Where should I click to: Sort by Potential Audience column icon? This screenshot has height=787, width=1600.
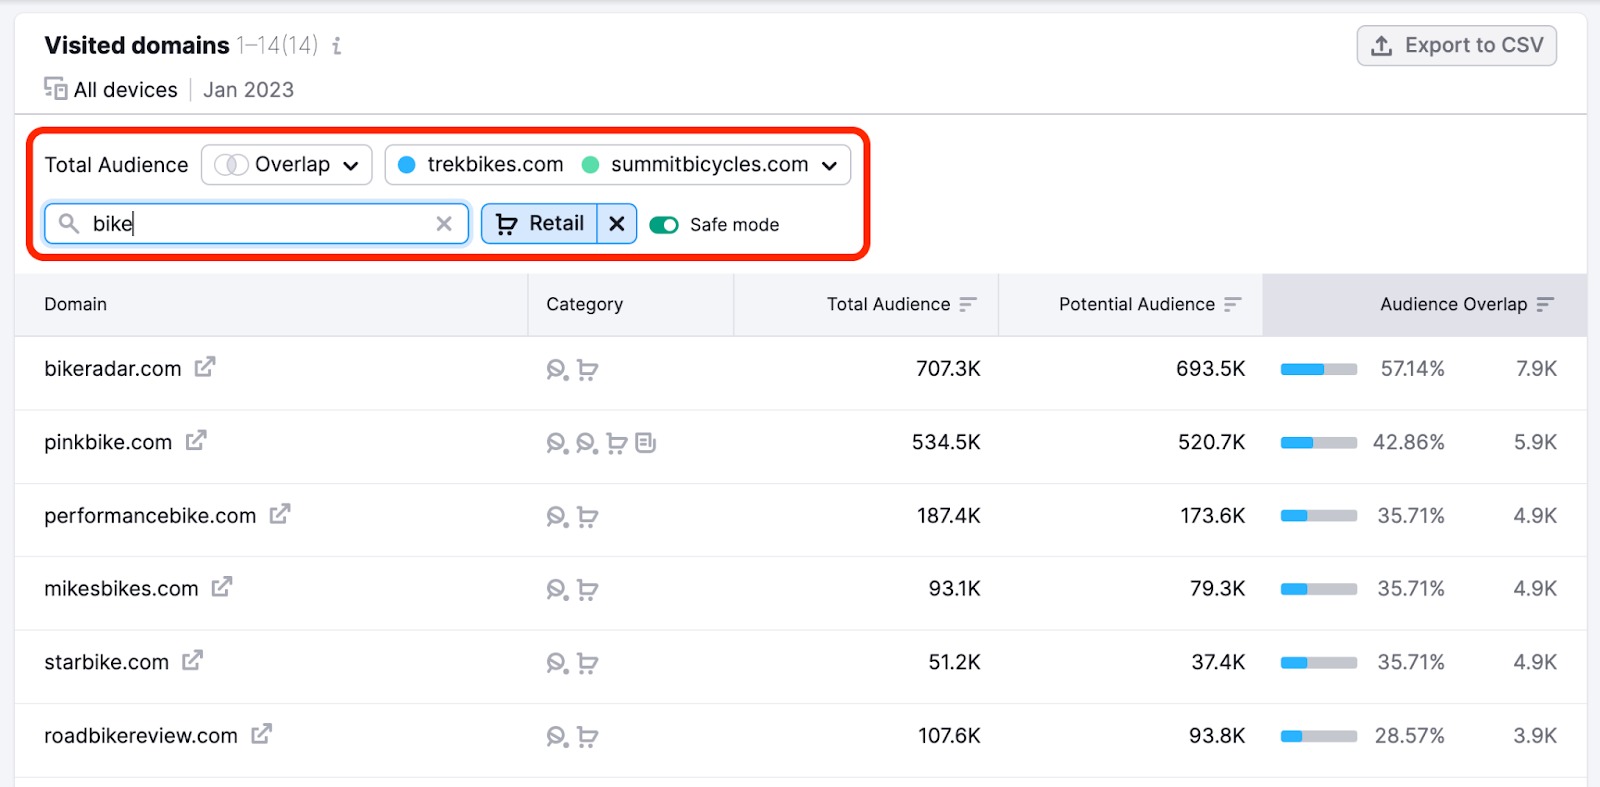click(1232, 304)
